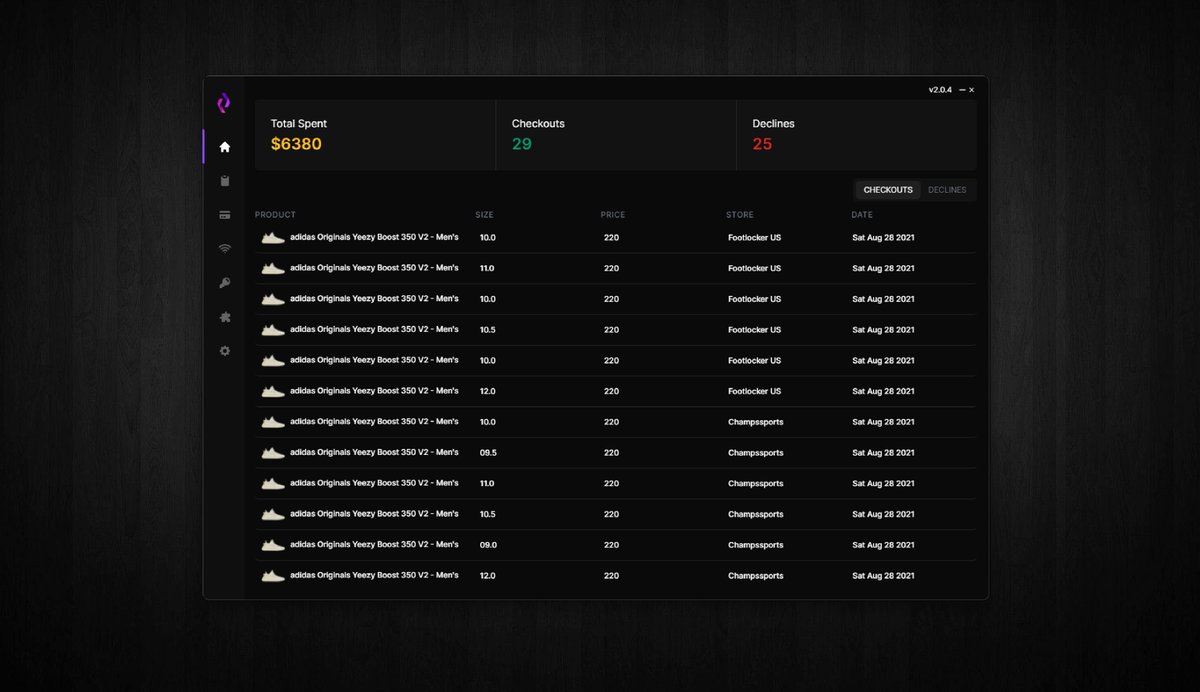
Task: Click price 220 in Champssports size 12.0 row
Action: [x=611, y=576]
